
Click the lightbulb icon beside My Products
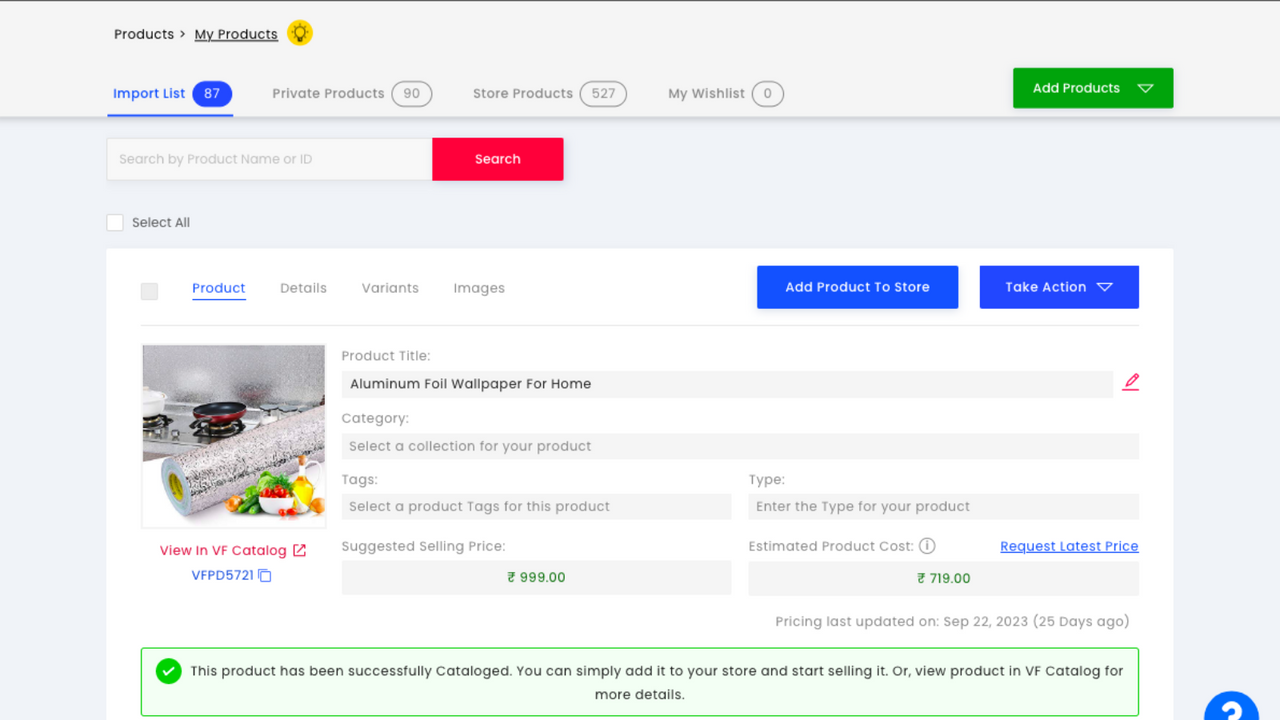pos(300,32)
